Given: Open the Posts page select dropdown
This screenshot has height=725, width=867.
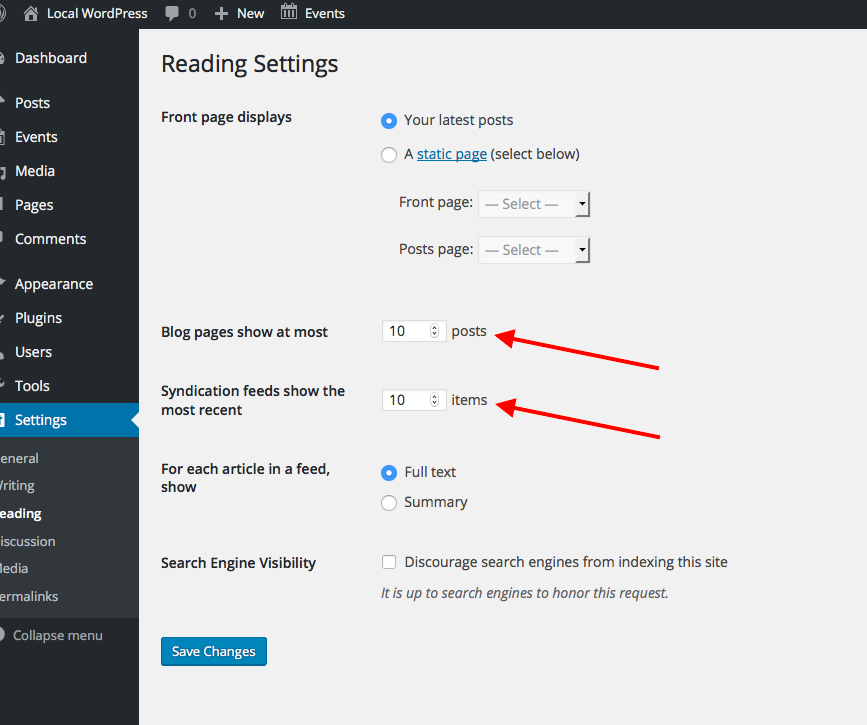Looking at the screenshot, I should point(534,250).
